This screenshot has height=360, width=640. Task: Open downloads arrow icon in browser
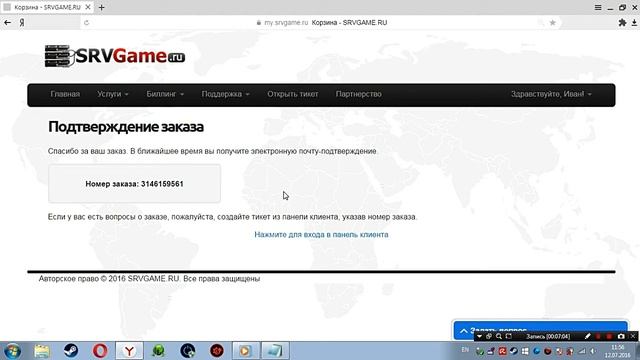pos(634,23)
